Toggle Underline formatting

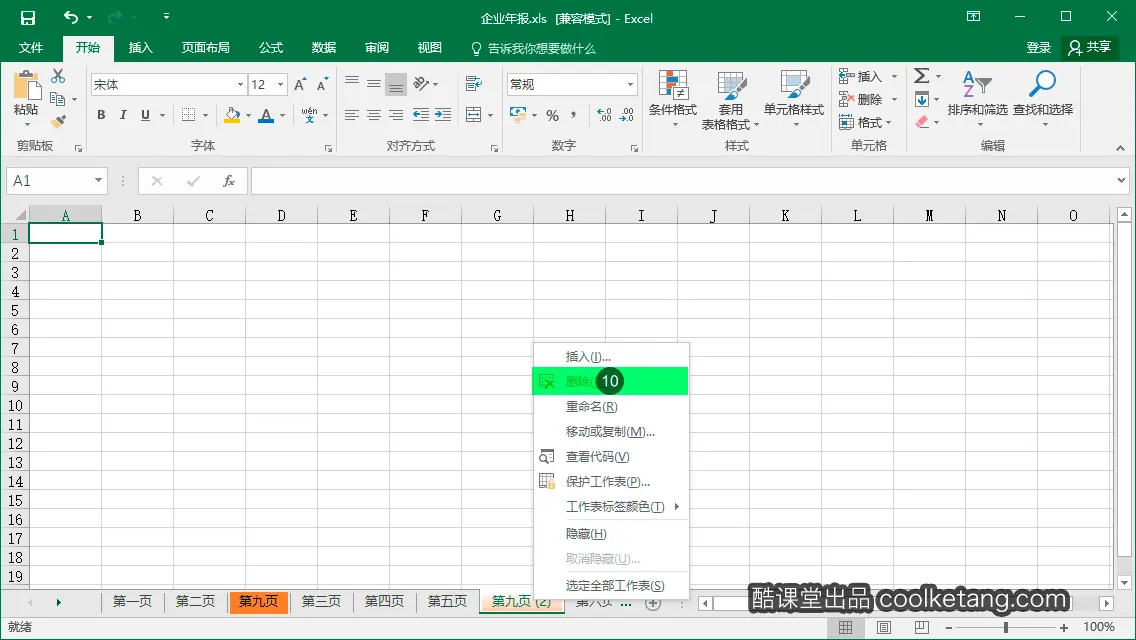click(145, 115)
